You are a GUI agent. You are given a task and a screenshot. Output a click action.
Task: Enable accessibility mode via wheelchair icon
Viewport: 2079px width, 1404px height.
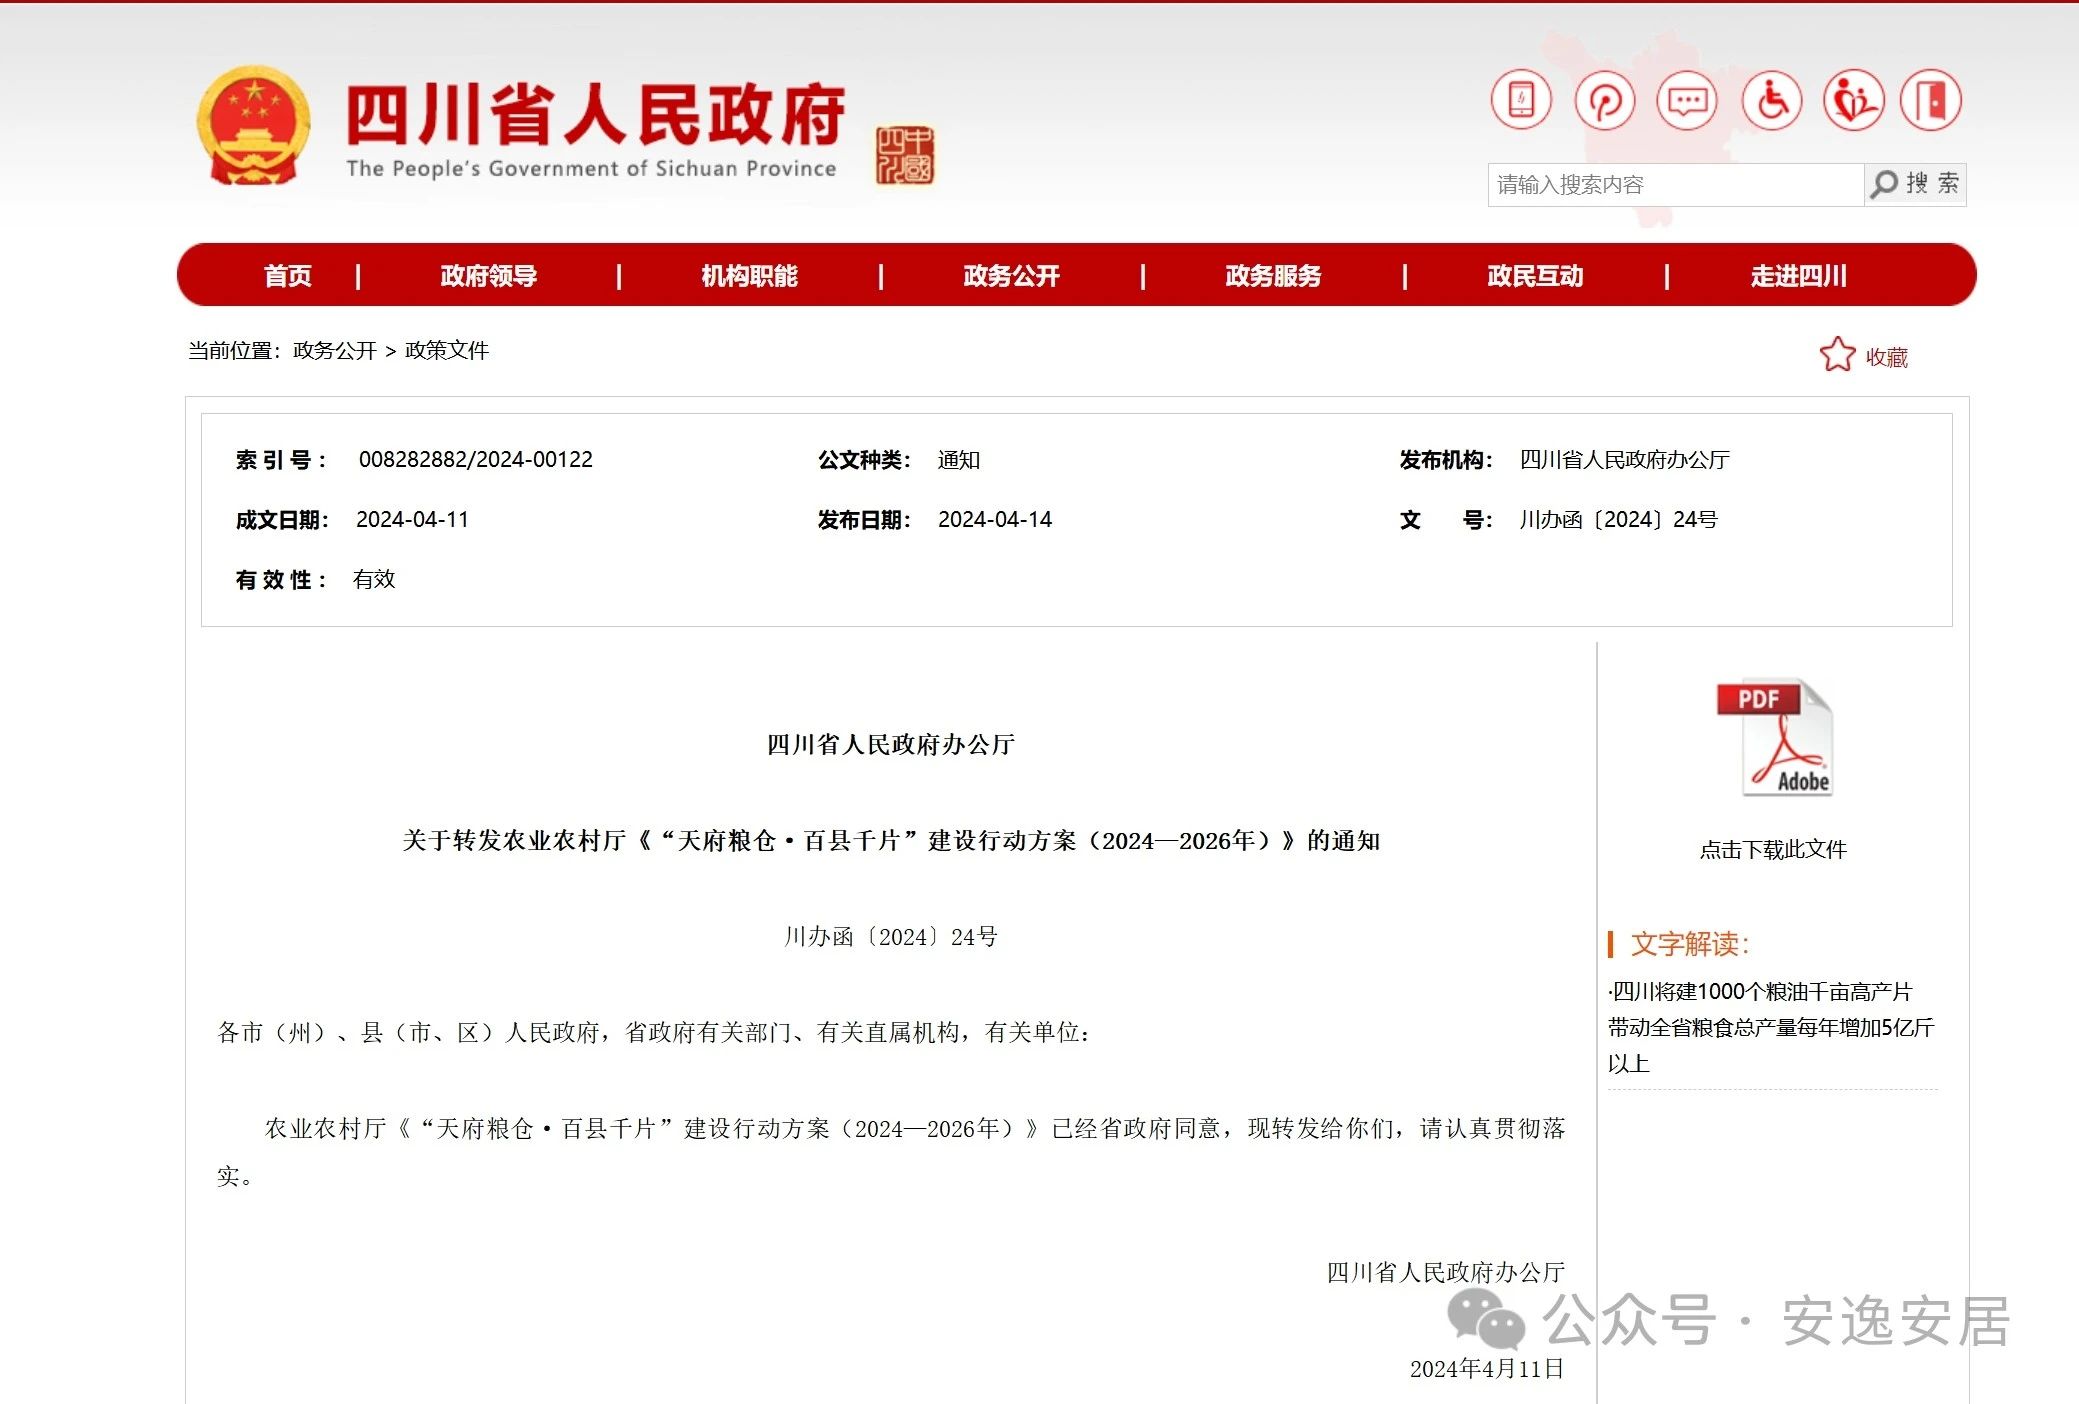pos(1771,100)
